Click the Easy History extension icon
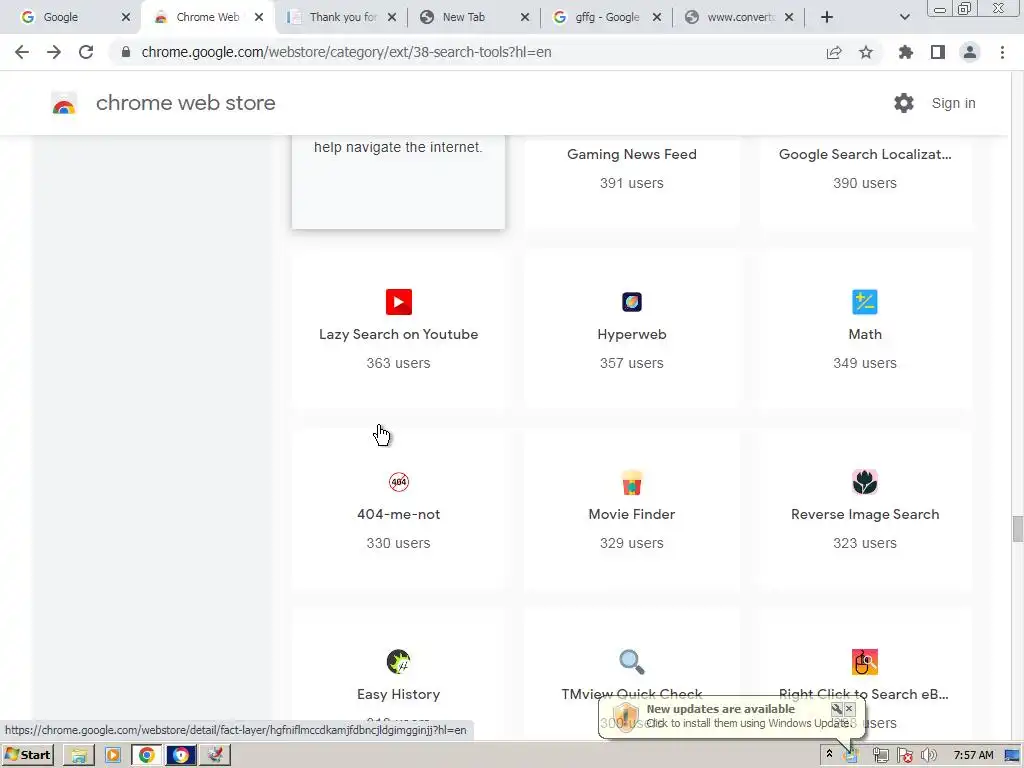Screen dimensions: 1024x768 398,662
